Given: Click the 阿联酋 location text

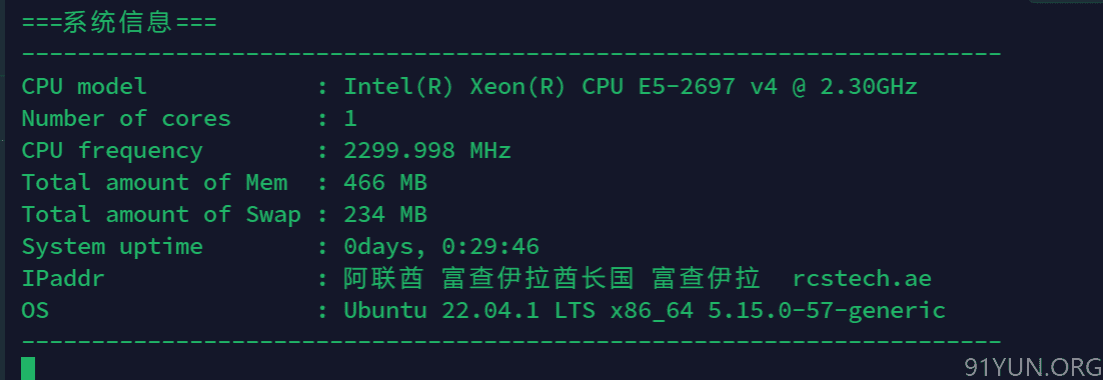Looking at the screenshot, I should click(x=384, y=279).
